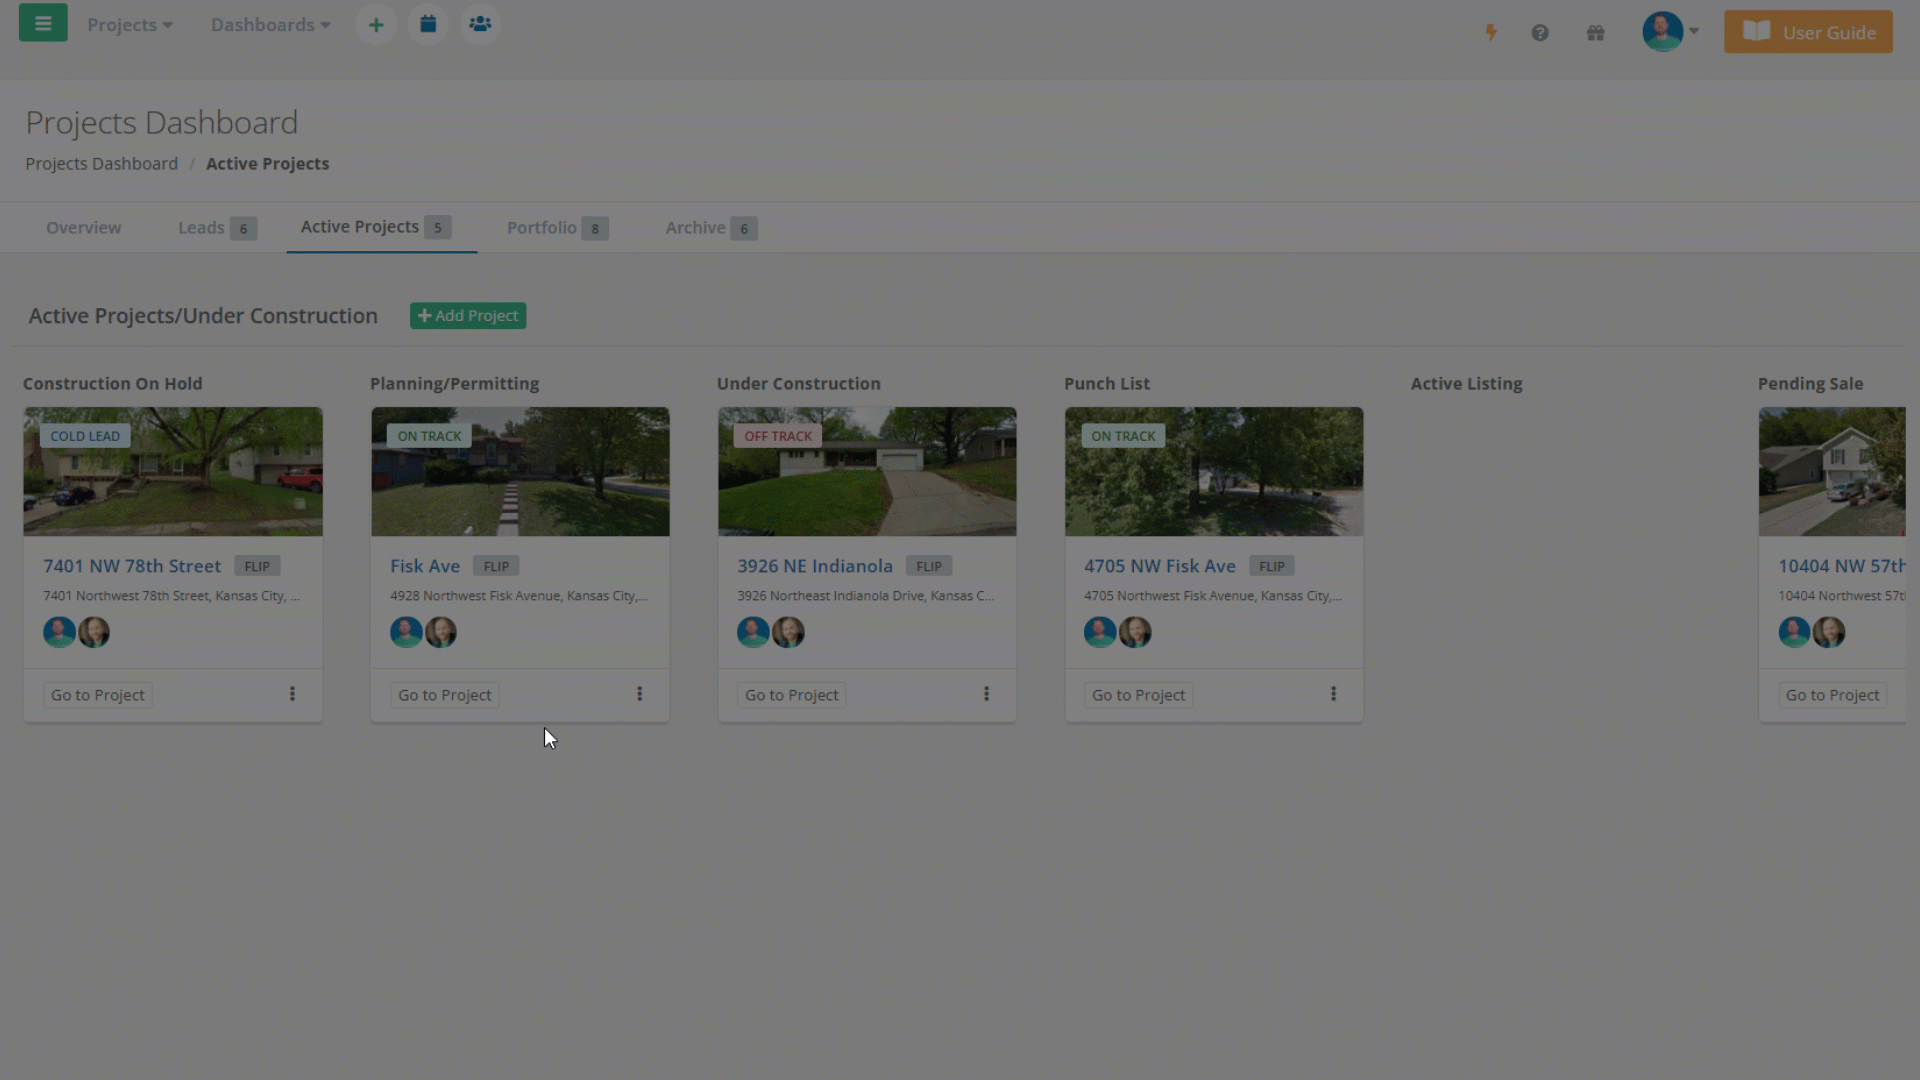1920x1080 pixels.
Task: Expand the Dashboards dropdown menu
Action: (x=270, y=25)
